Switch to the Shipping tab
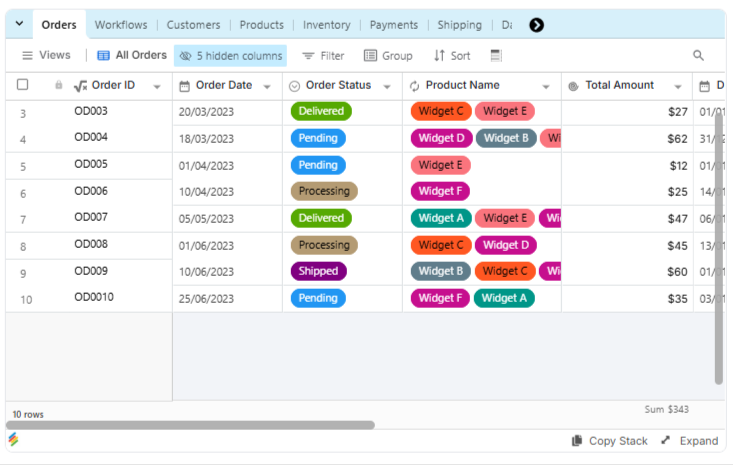This screenshot has width=733, height=465. 460,25
